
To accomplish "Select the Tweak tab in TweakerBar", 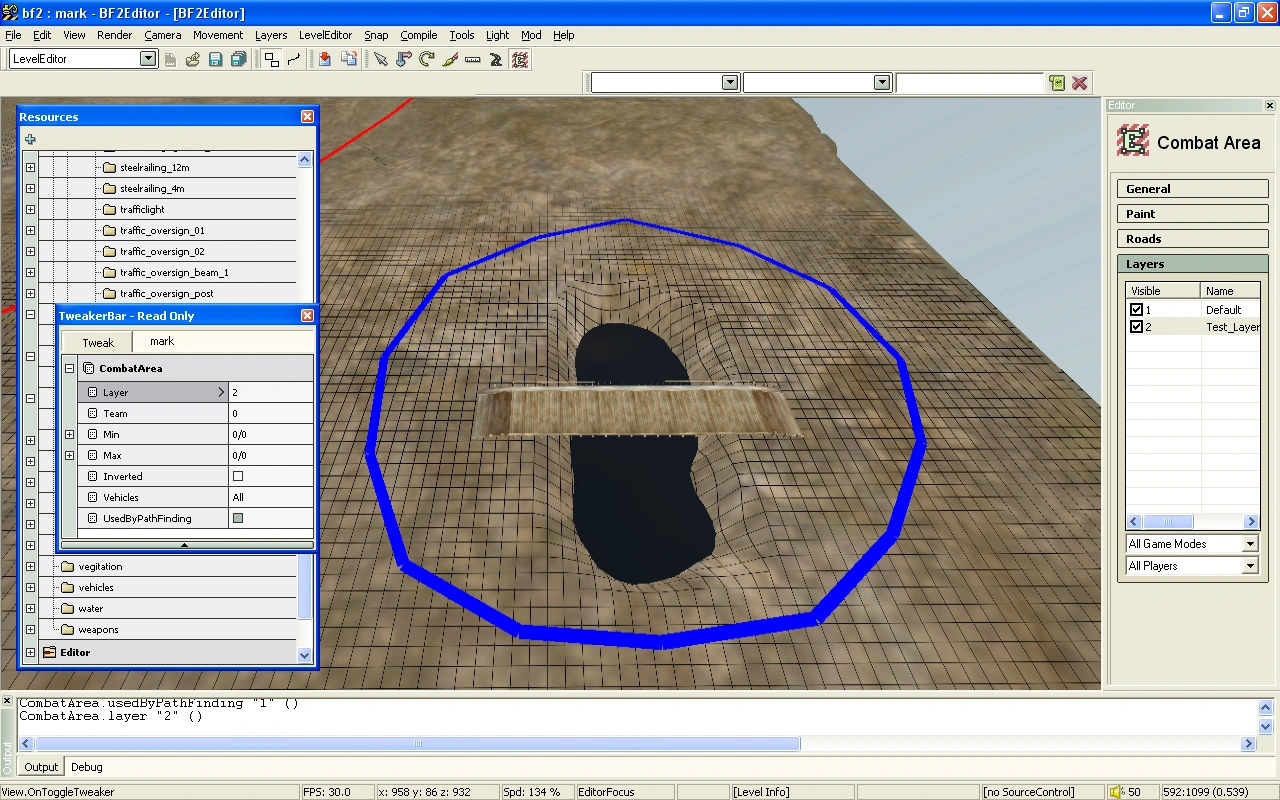I will (x=98, y=342).
